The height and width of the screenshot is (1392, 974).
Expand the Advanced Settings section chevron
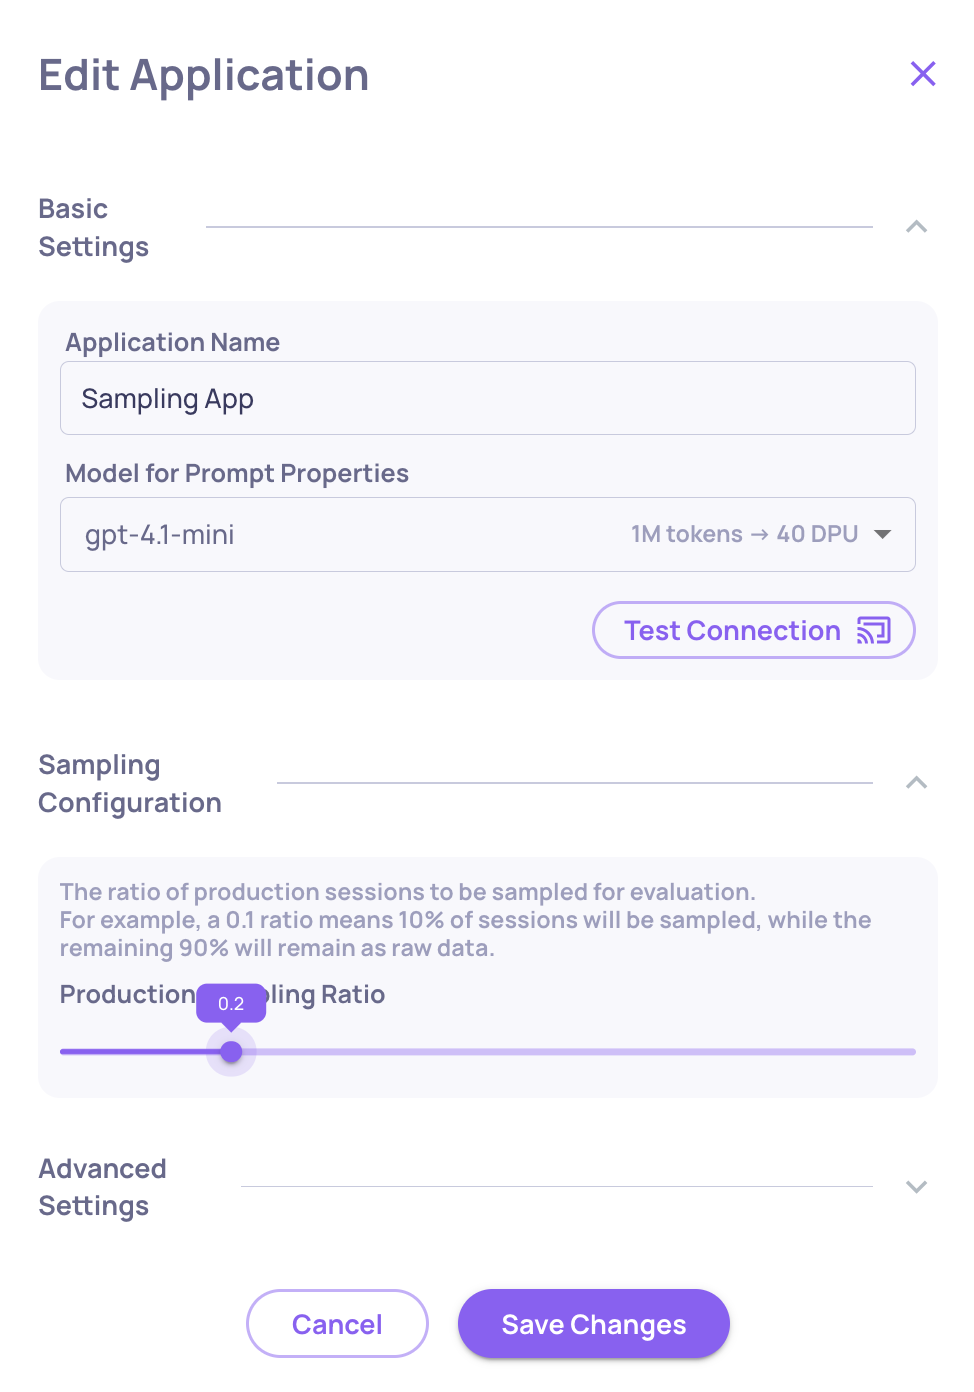pos(916,1187)
